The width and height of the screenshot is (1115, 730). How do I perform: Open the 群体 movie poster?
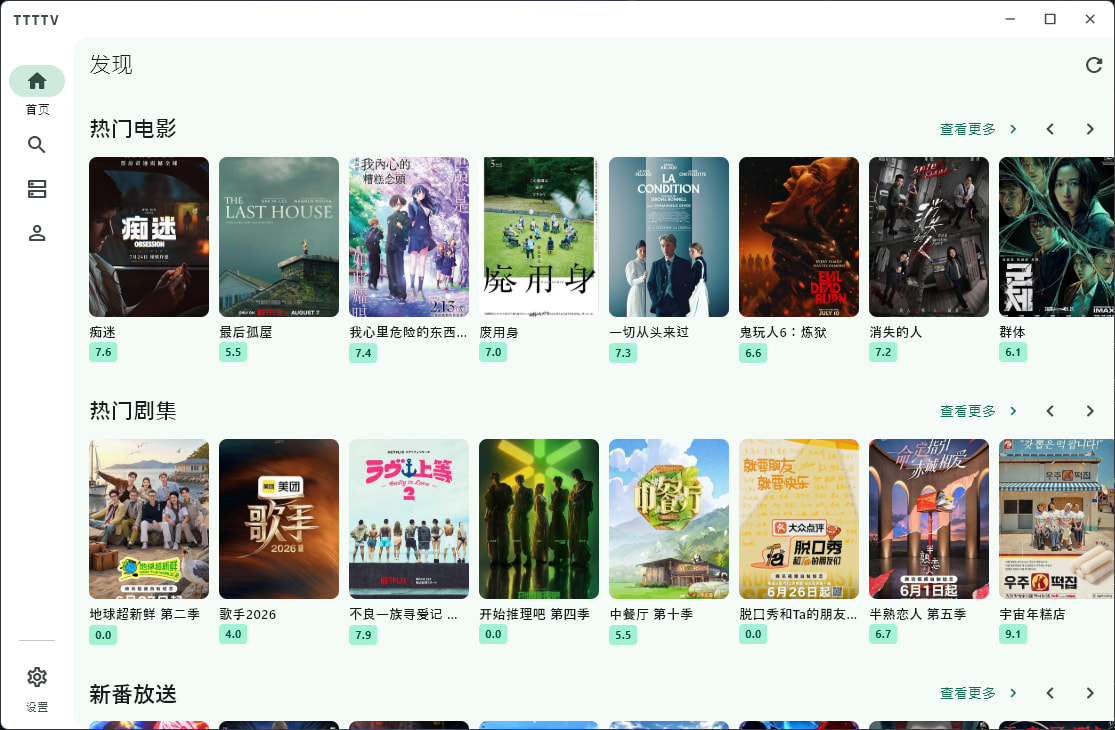(x=1057, y=237)
